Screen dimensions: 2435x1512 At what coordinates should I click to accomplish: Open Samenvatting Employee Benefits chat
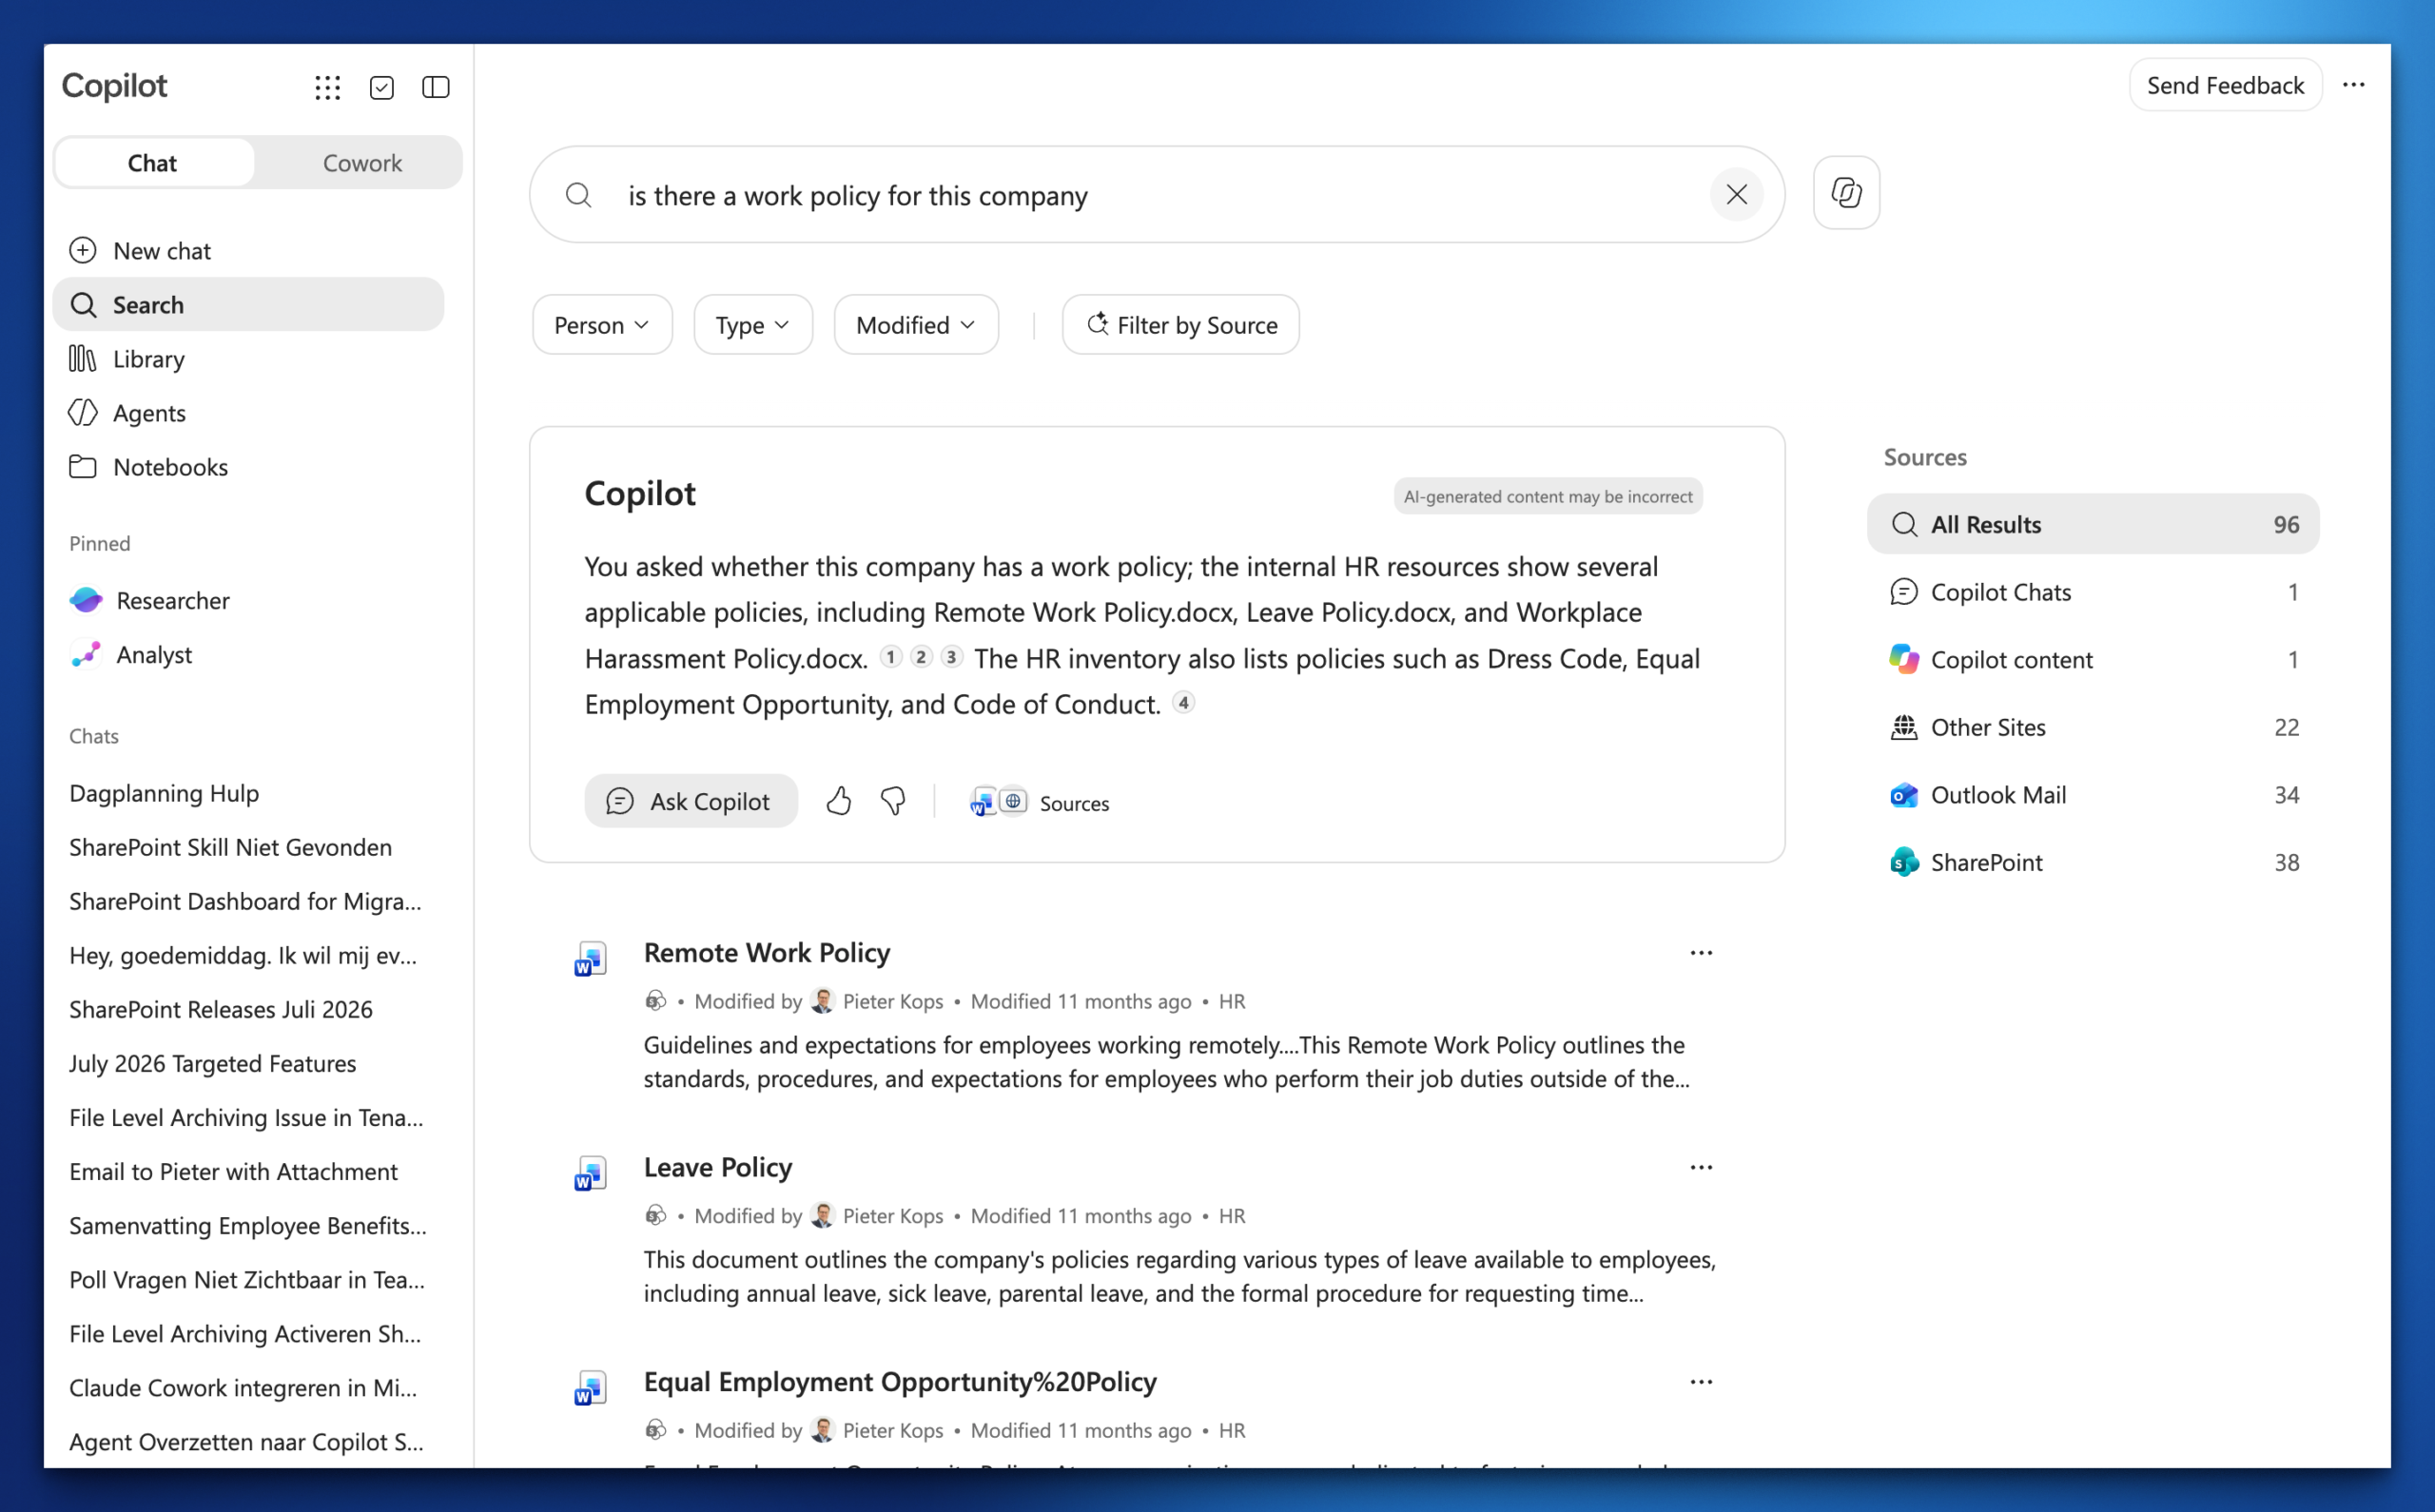(248, 1225)
